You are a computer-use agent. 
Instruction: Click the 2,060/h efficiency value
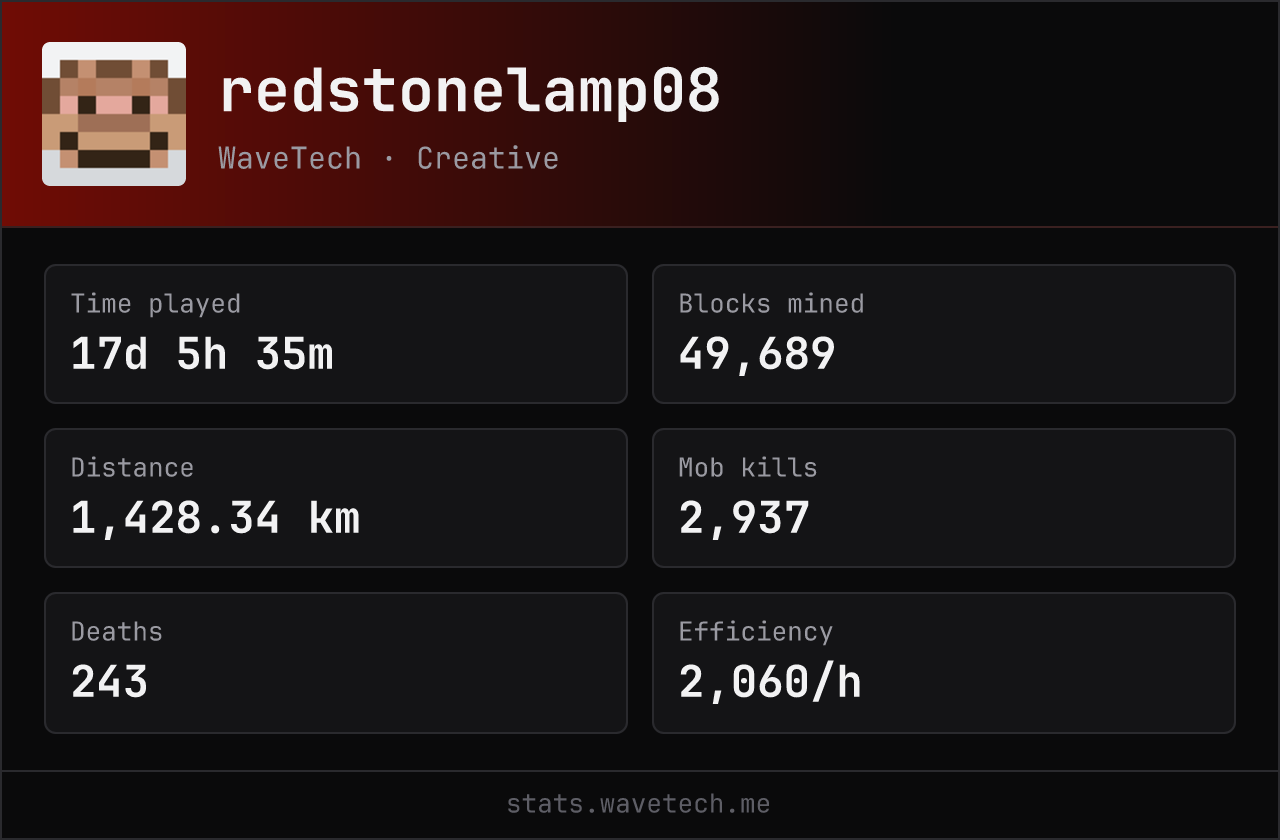click(770, 682)
